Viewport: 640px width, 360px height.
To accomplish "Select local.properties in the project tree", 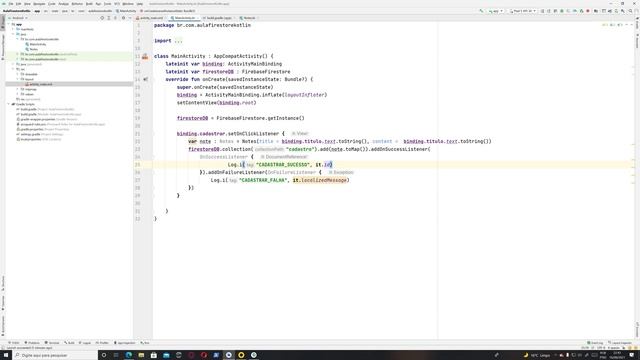I will click(x=39, y=139).
